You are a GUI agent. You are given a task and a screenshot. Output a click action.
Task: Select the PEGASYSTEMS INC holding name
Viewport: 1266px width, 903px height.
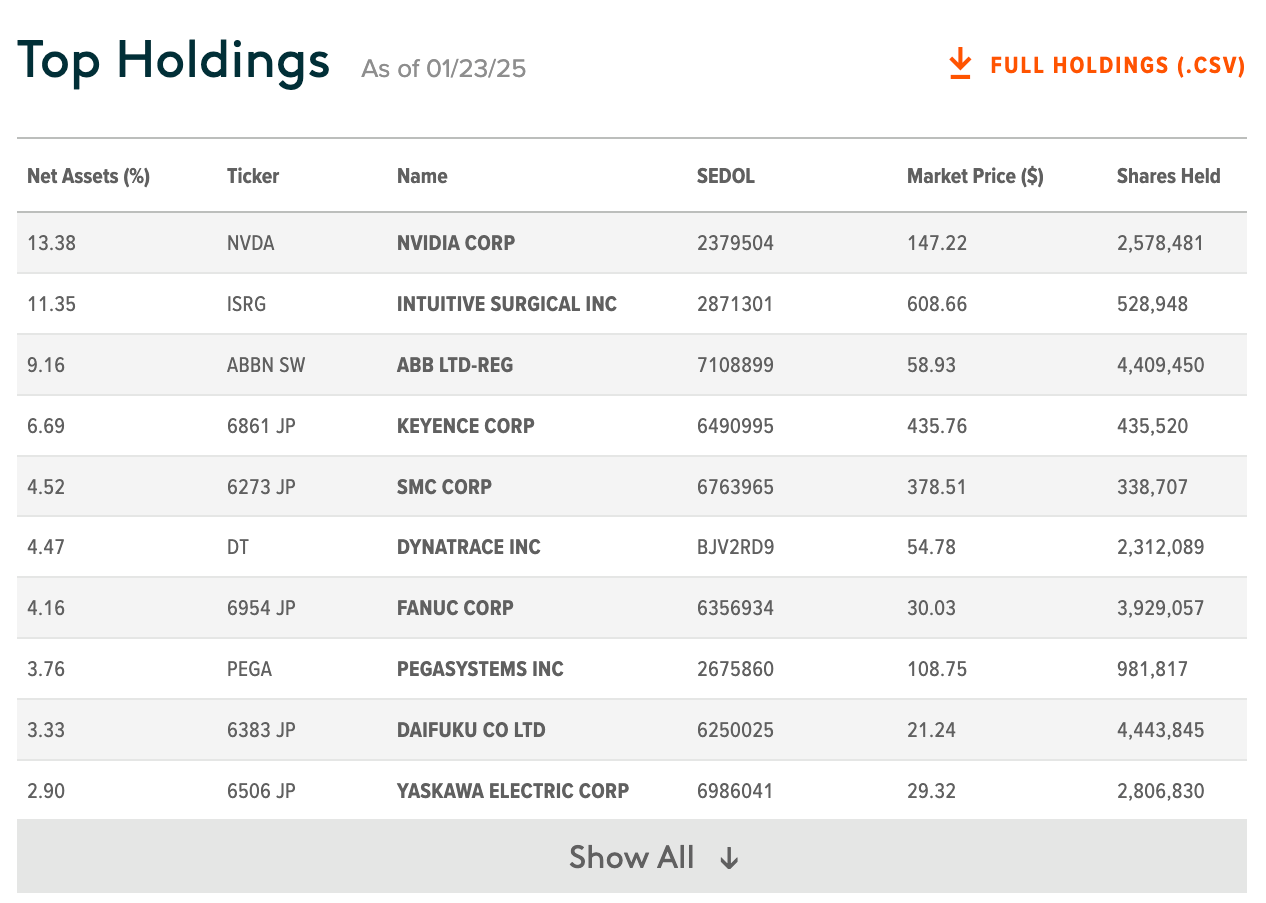(480, 669)
